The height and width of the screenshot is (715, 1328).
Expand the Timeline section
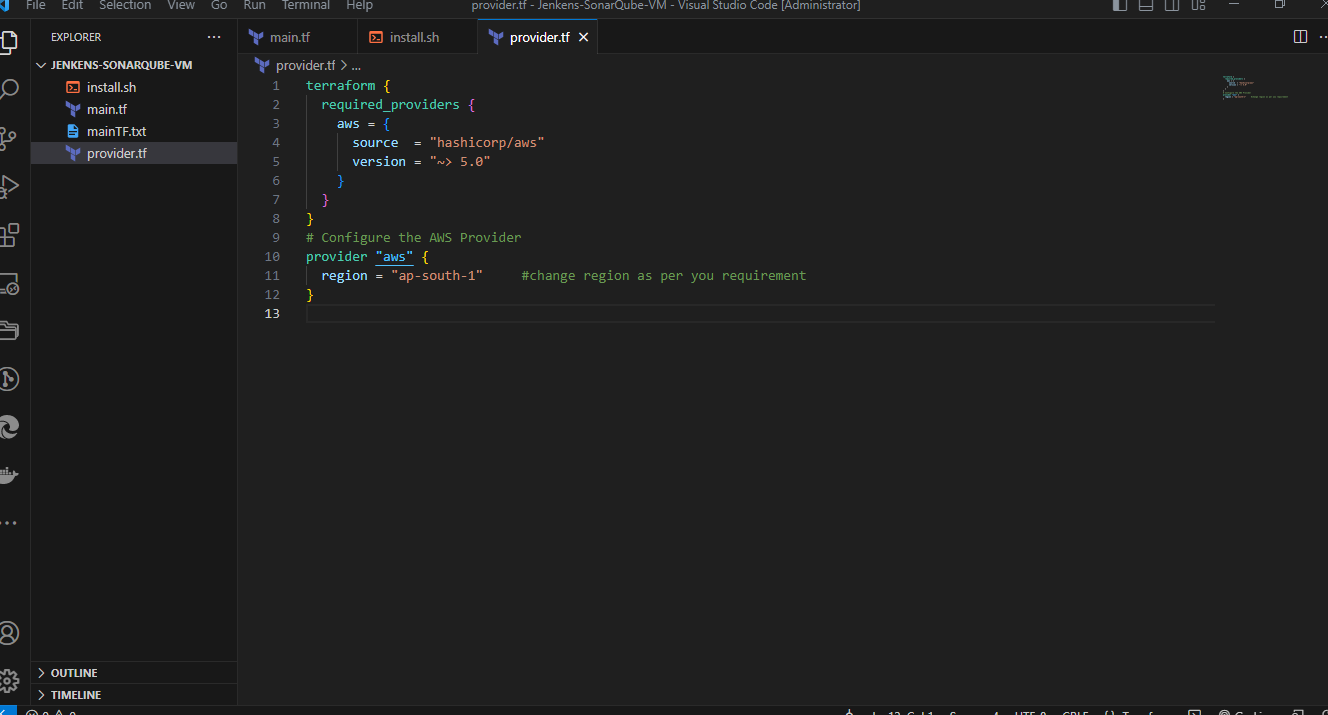coord(76,695)
